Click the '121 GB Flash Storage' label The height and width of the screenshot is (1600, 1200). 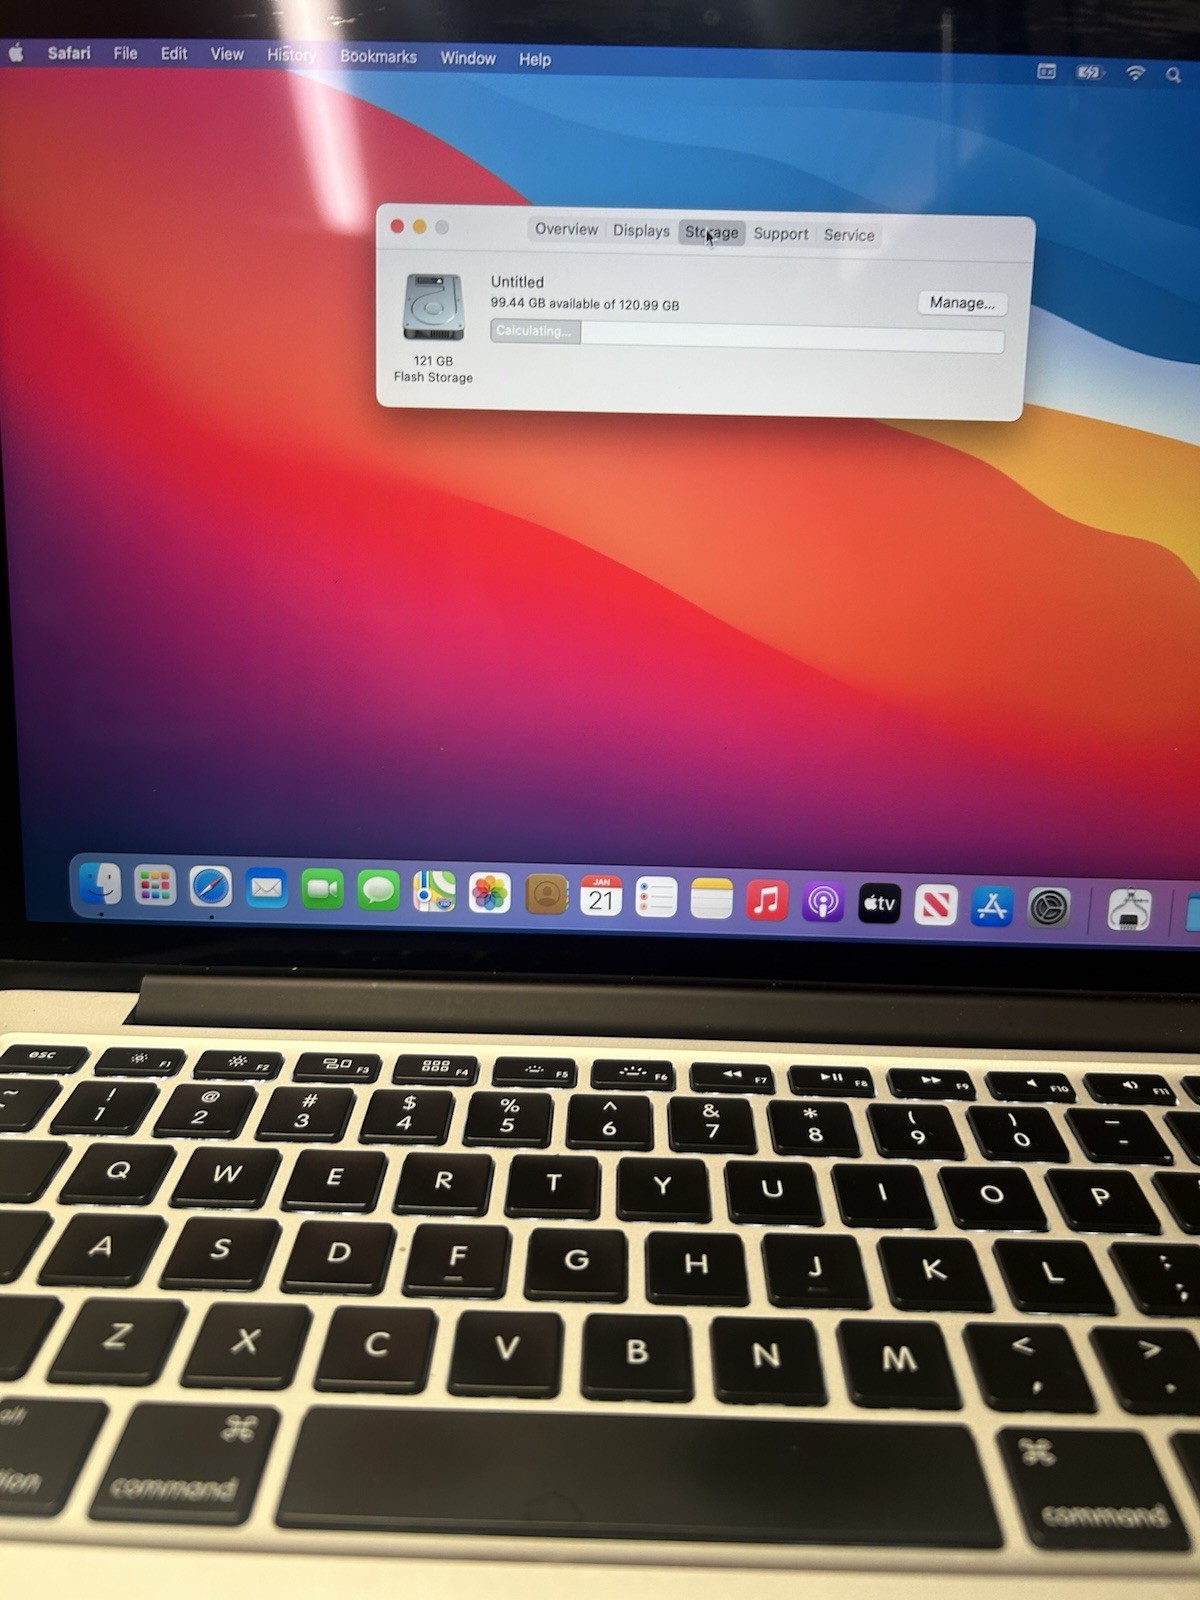433,369
